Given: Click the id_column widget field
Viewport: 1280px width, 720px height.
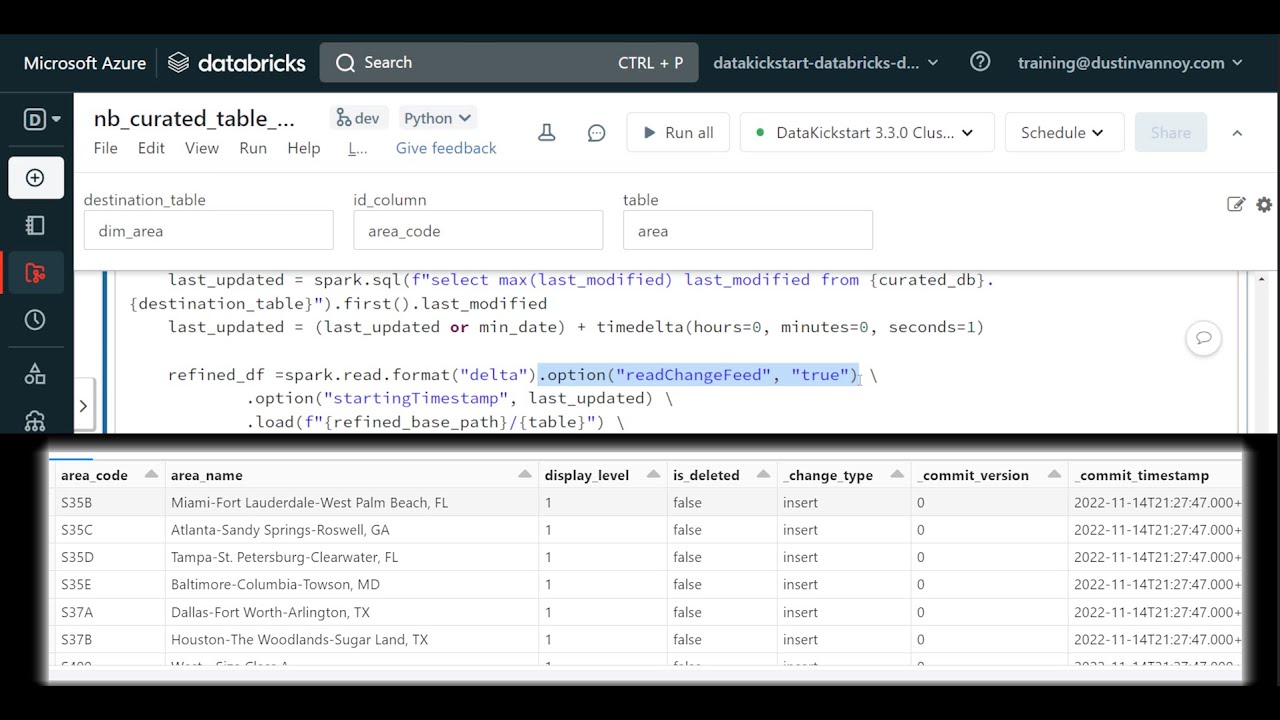Looking at the screenshot, I should (478, 230).
